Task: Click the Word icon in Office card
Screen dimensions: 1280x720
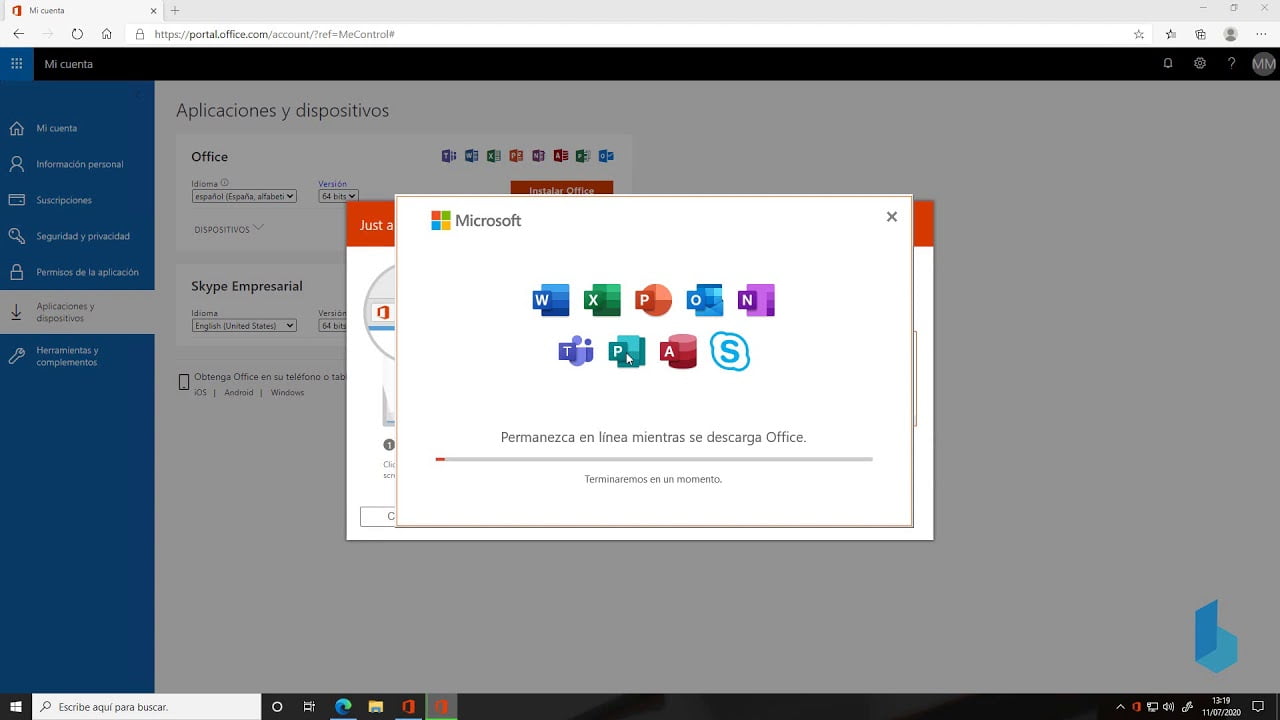Action: pos(471,156)
